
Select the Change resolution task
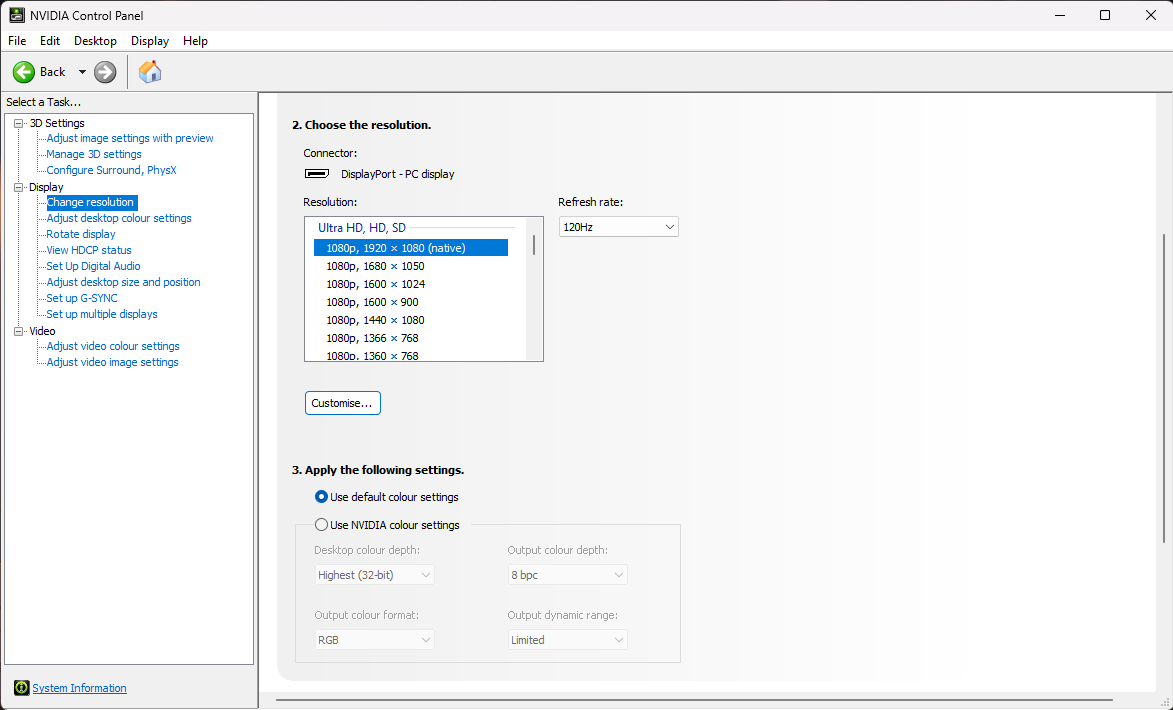pos(90,202)
